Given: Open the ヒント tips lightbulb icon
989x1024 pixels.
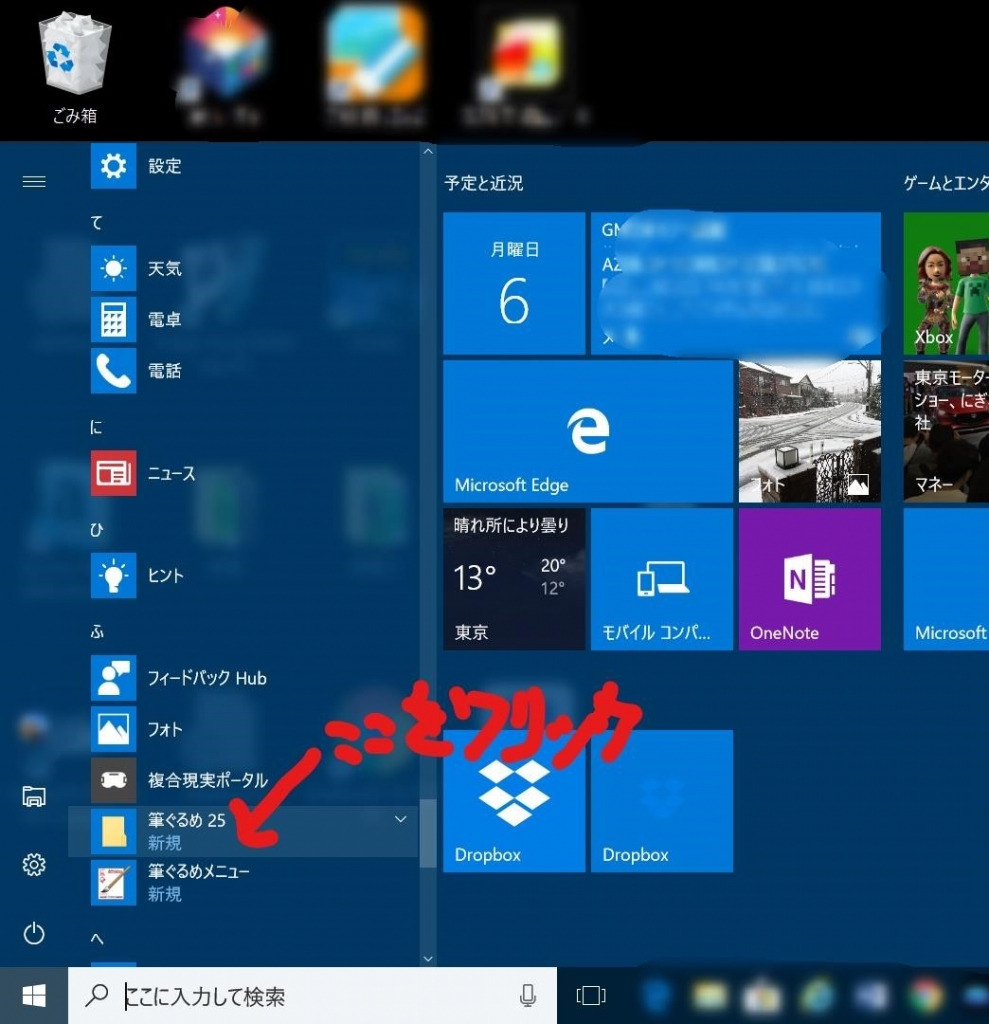Looking at the screenshot, I should pyautogui.click(x=113, y=575).
